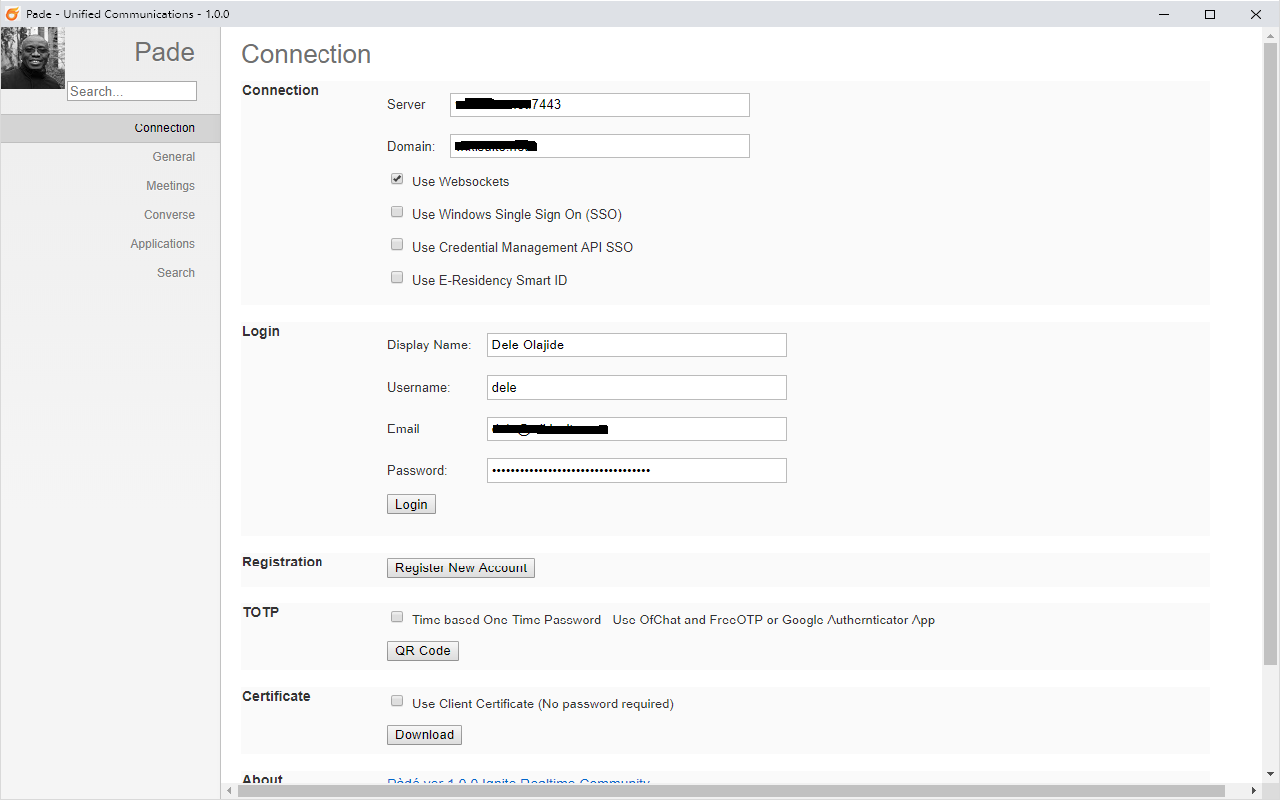Enable Use E-Residency Smart ID

click(397, 277)
